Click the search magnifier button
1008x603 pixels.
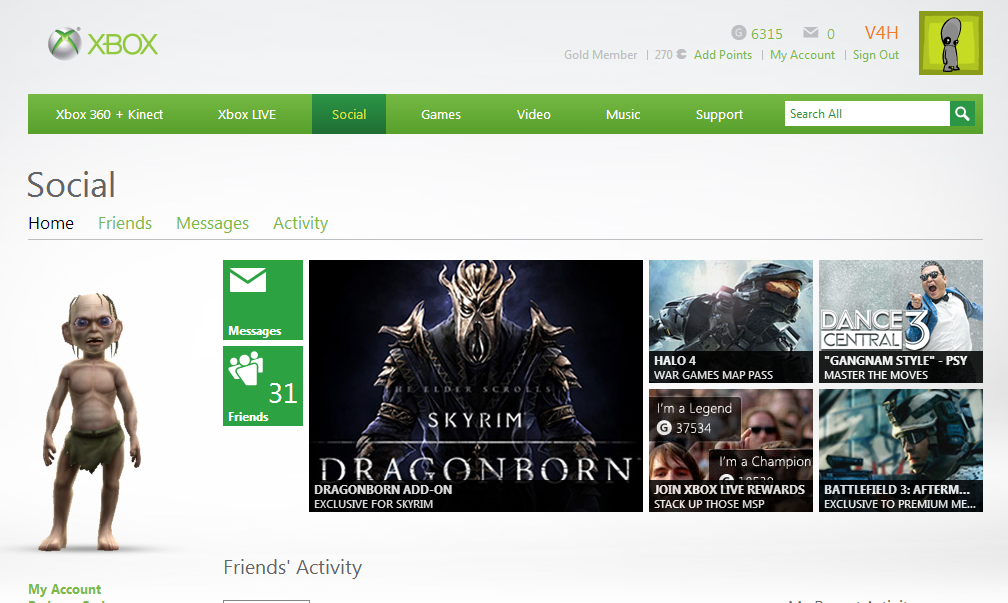pos(962,114)
